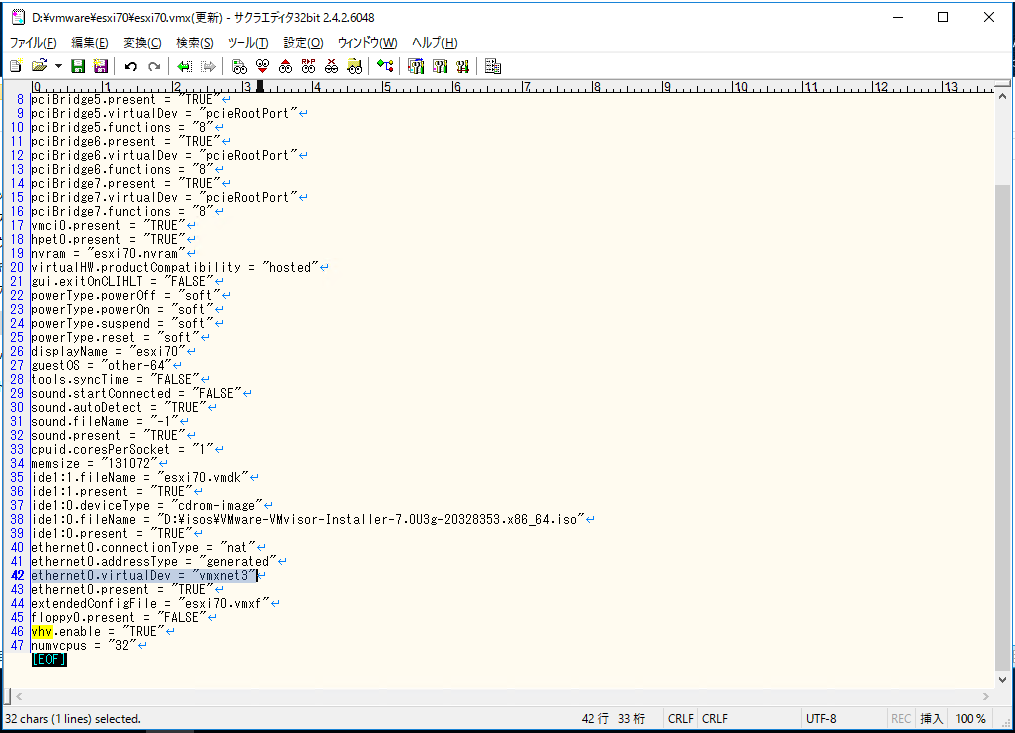Open the ファイル(F) menu
Image resolution: width=1015 pixels, height=733 pixels.
(x=33, y=43)
